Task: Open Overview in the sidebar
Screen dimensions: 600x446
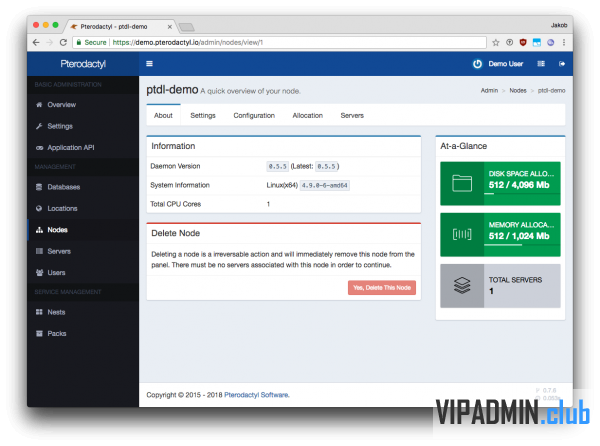Action: point(83,104)
